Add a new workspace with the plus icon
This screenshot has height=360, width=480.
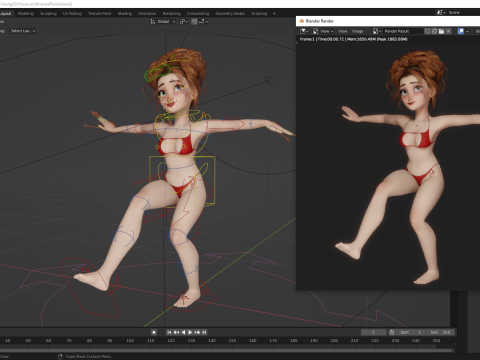(x=274, y=13)
